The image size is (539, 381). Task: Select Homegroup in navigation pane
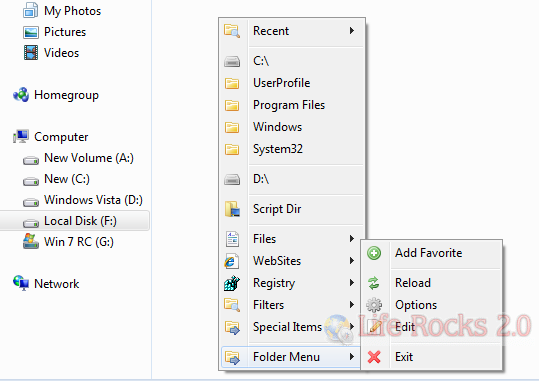point(66,95)
